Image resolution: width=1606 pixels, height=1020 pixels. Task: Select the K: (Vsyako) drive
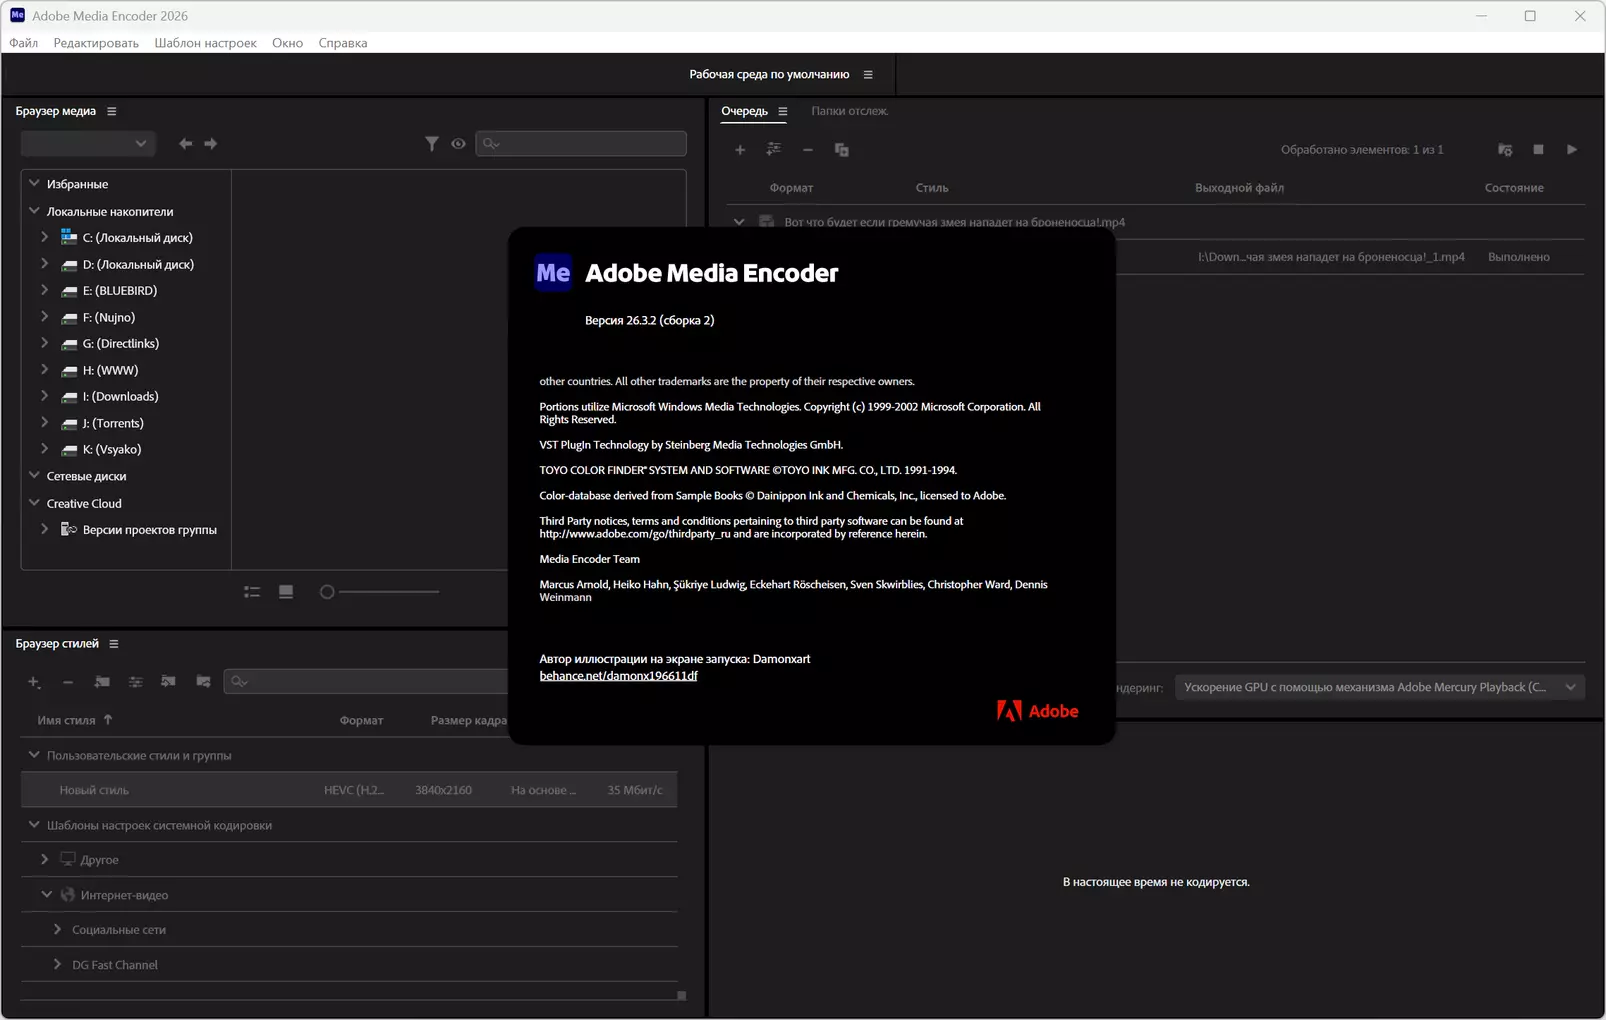pos(112,449)
